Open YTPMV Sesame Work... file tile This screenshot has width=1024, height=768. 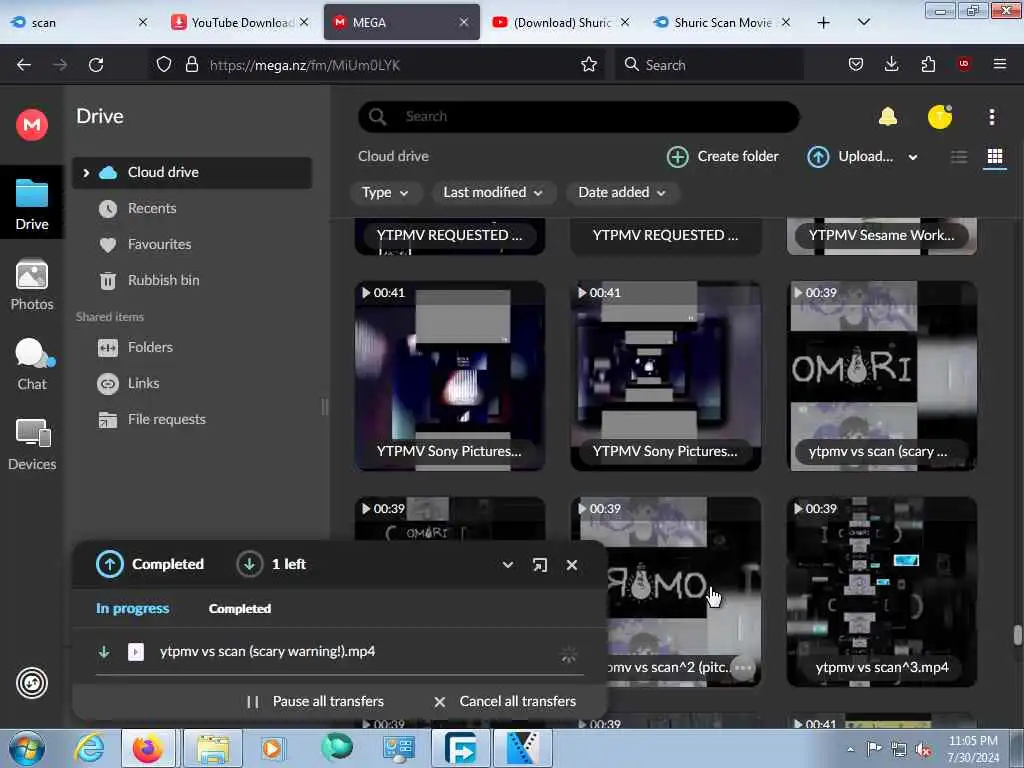pyautogui.click(x=882, y=236)
